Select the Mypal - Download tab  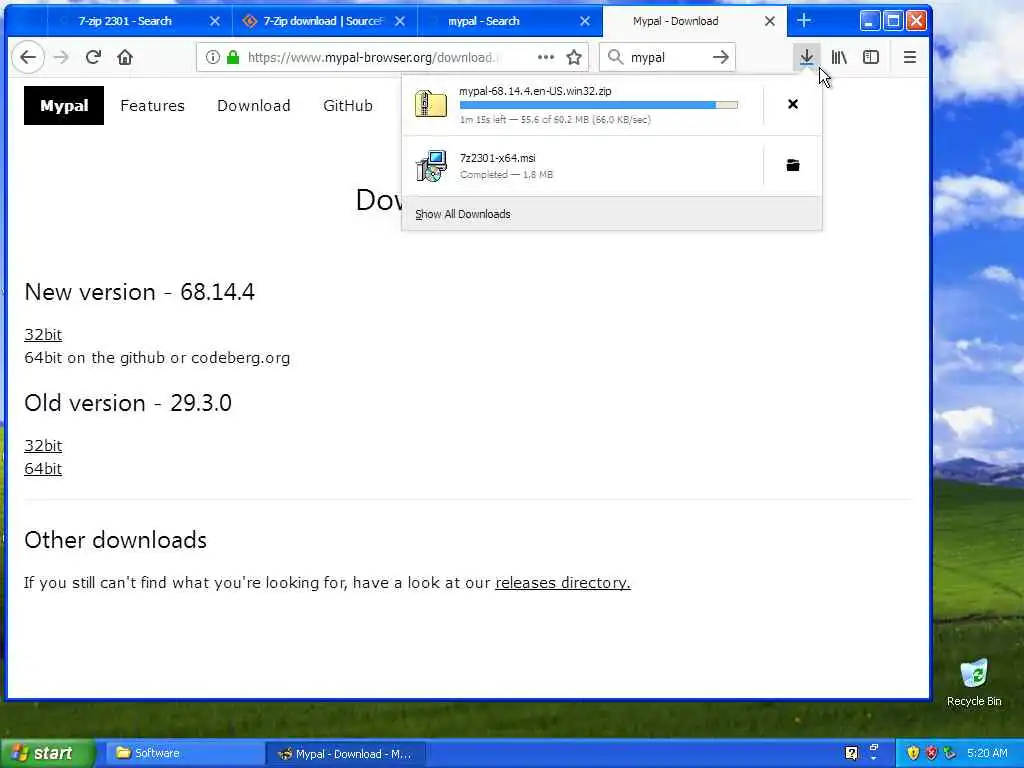click(x=675, y=21)
